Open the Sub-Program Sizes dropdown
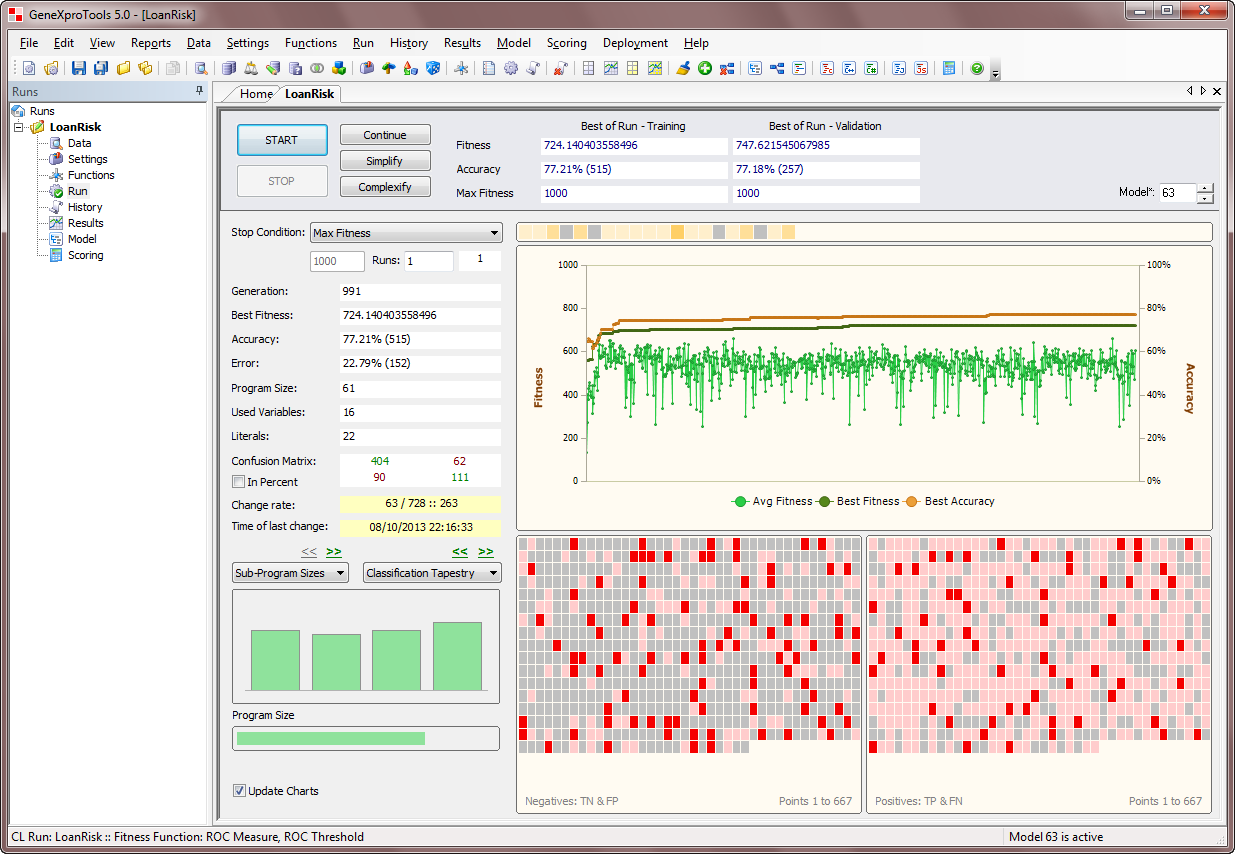1235x854 pixels. pos(290,573)
